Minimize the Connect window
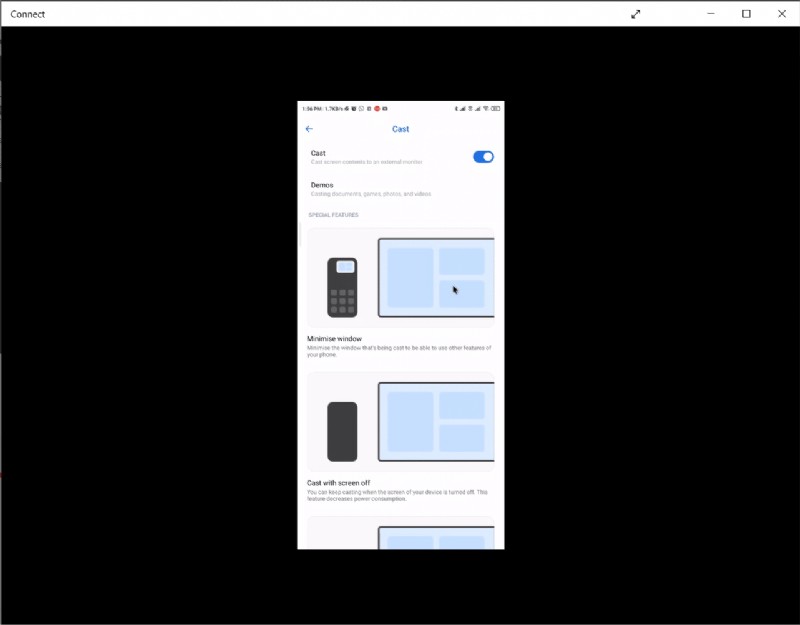 [710, 14]
